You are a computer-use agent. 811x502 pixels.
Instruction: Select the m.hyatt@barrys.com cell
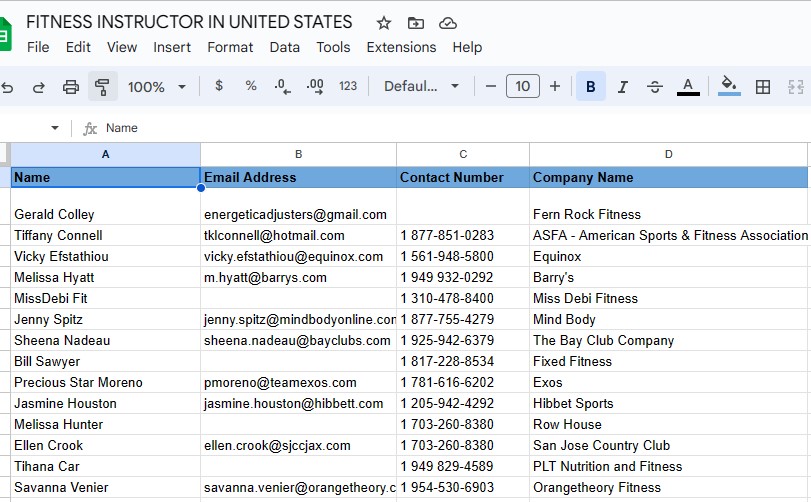coord(298,278)
